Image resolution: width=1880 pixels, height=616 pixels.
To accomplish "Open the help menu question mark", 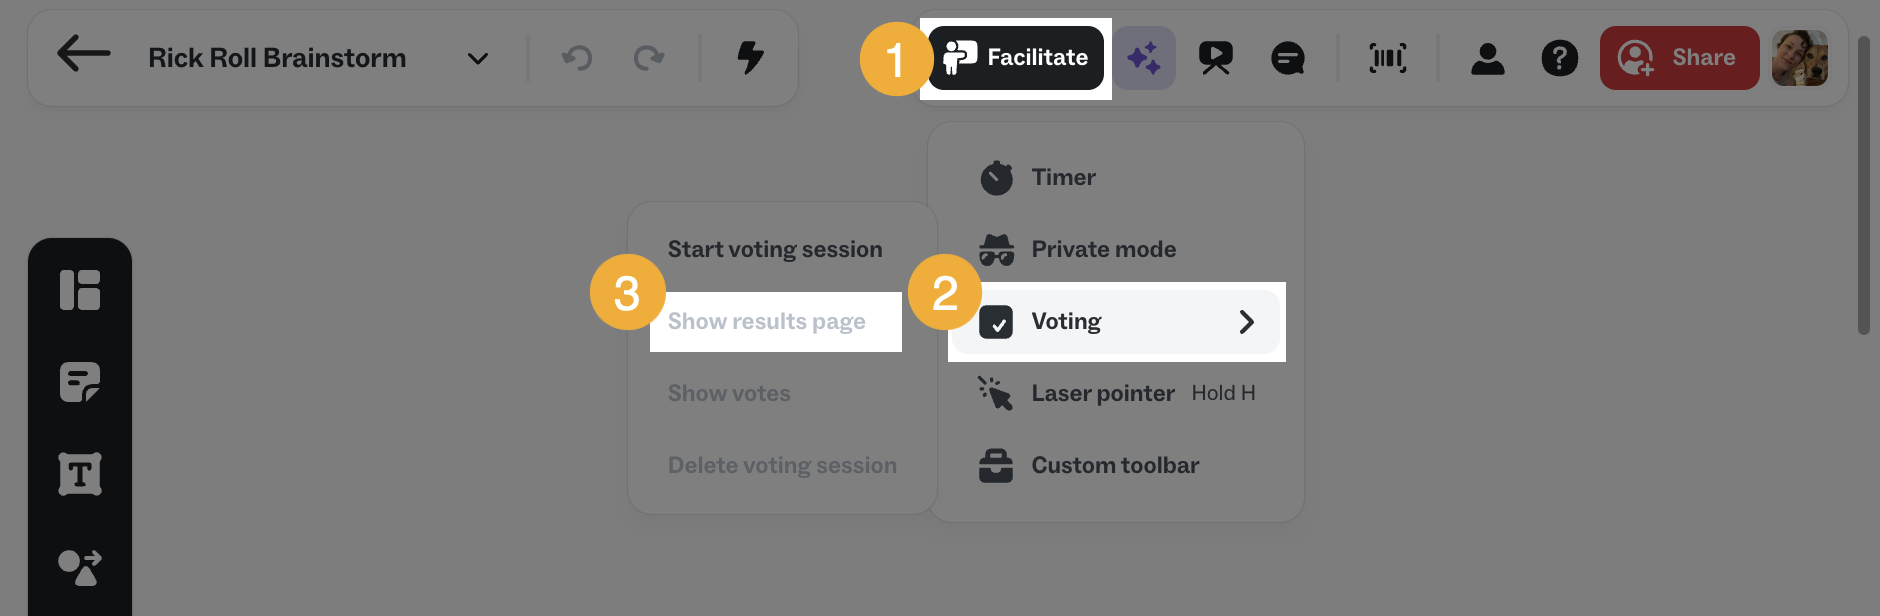I will pos(1559,58).
